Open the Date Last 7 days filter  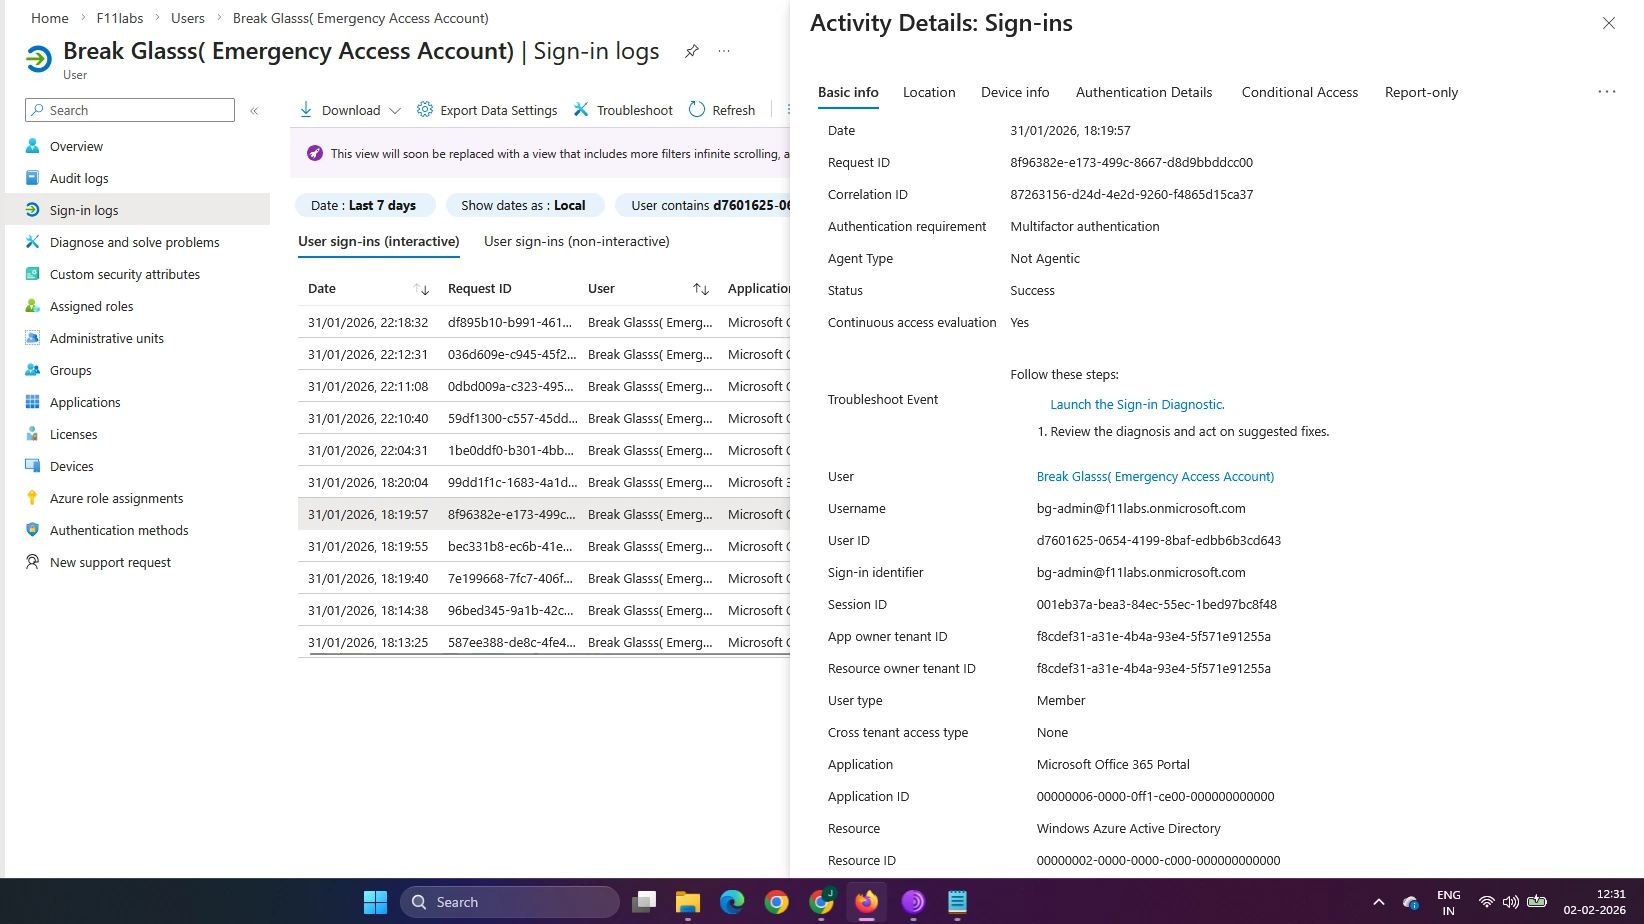tap(364, 205)
